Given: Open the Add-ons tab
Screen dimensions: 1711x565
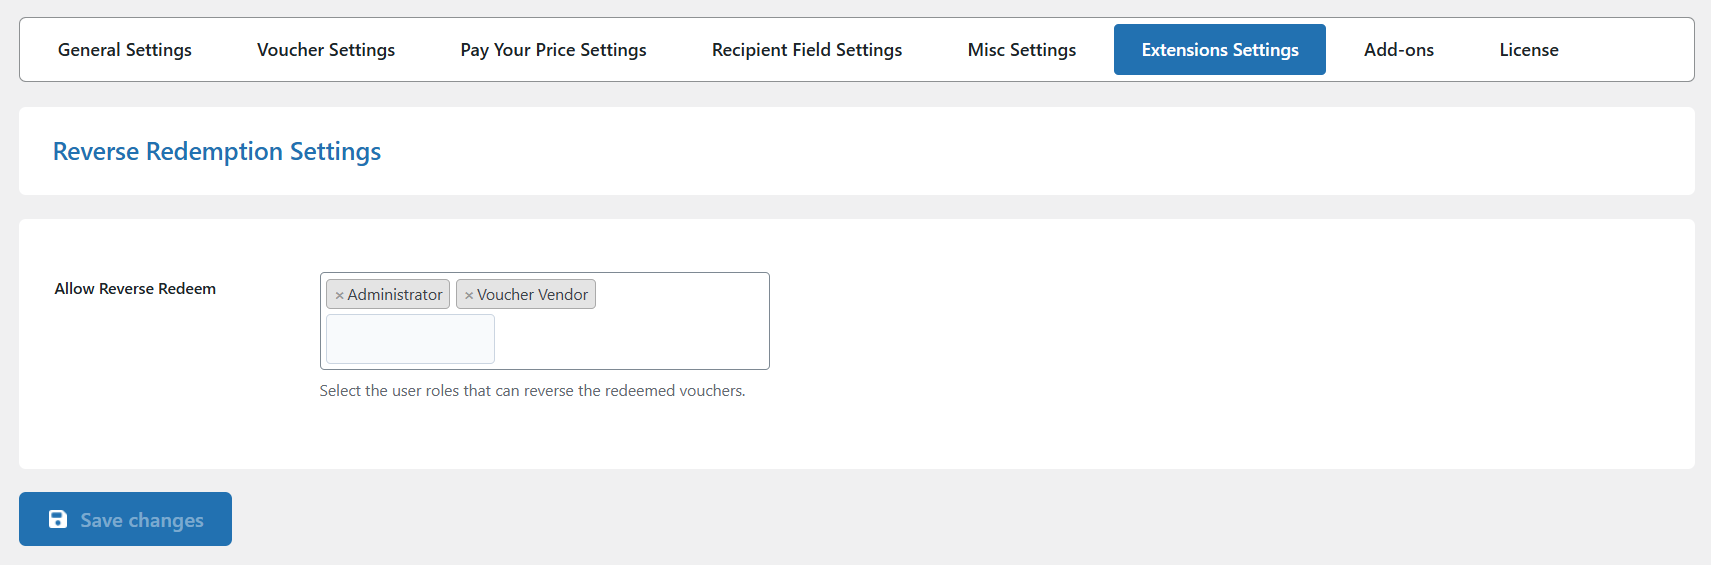Looking at the screenshot, I should click(1399, 50).
